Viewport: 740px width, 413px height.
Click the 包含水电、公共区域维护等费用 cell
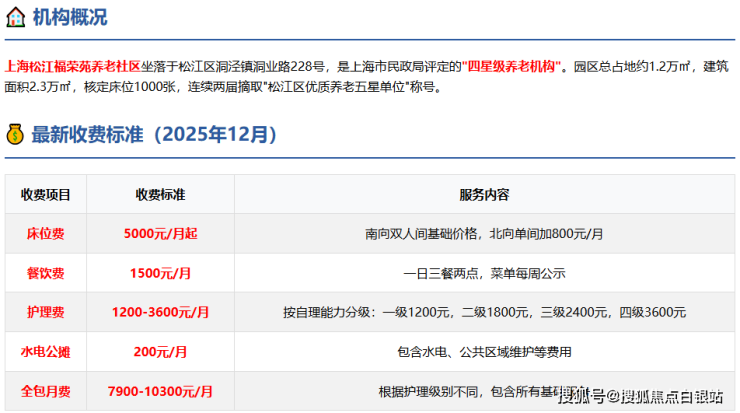484,352
